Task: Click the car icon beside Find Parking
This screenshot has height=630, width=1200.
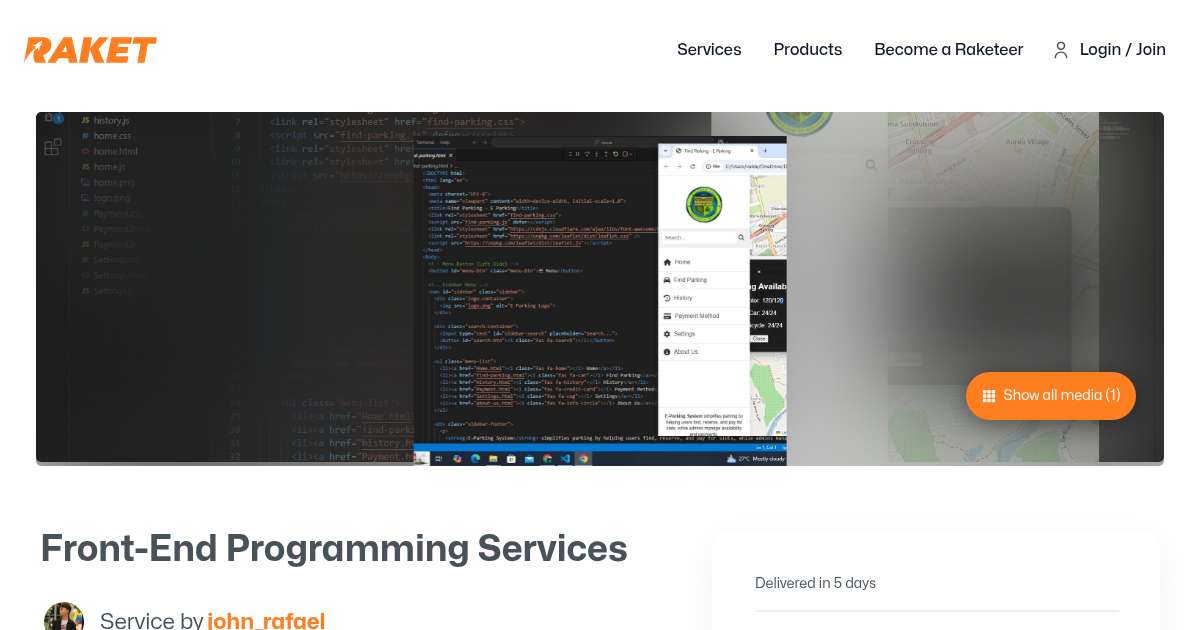Action: coord(667,280)
